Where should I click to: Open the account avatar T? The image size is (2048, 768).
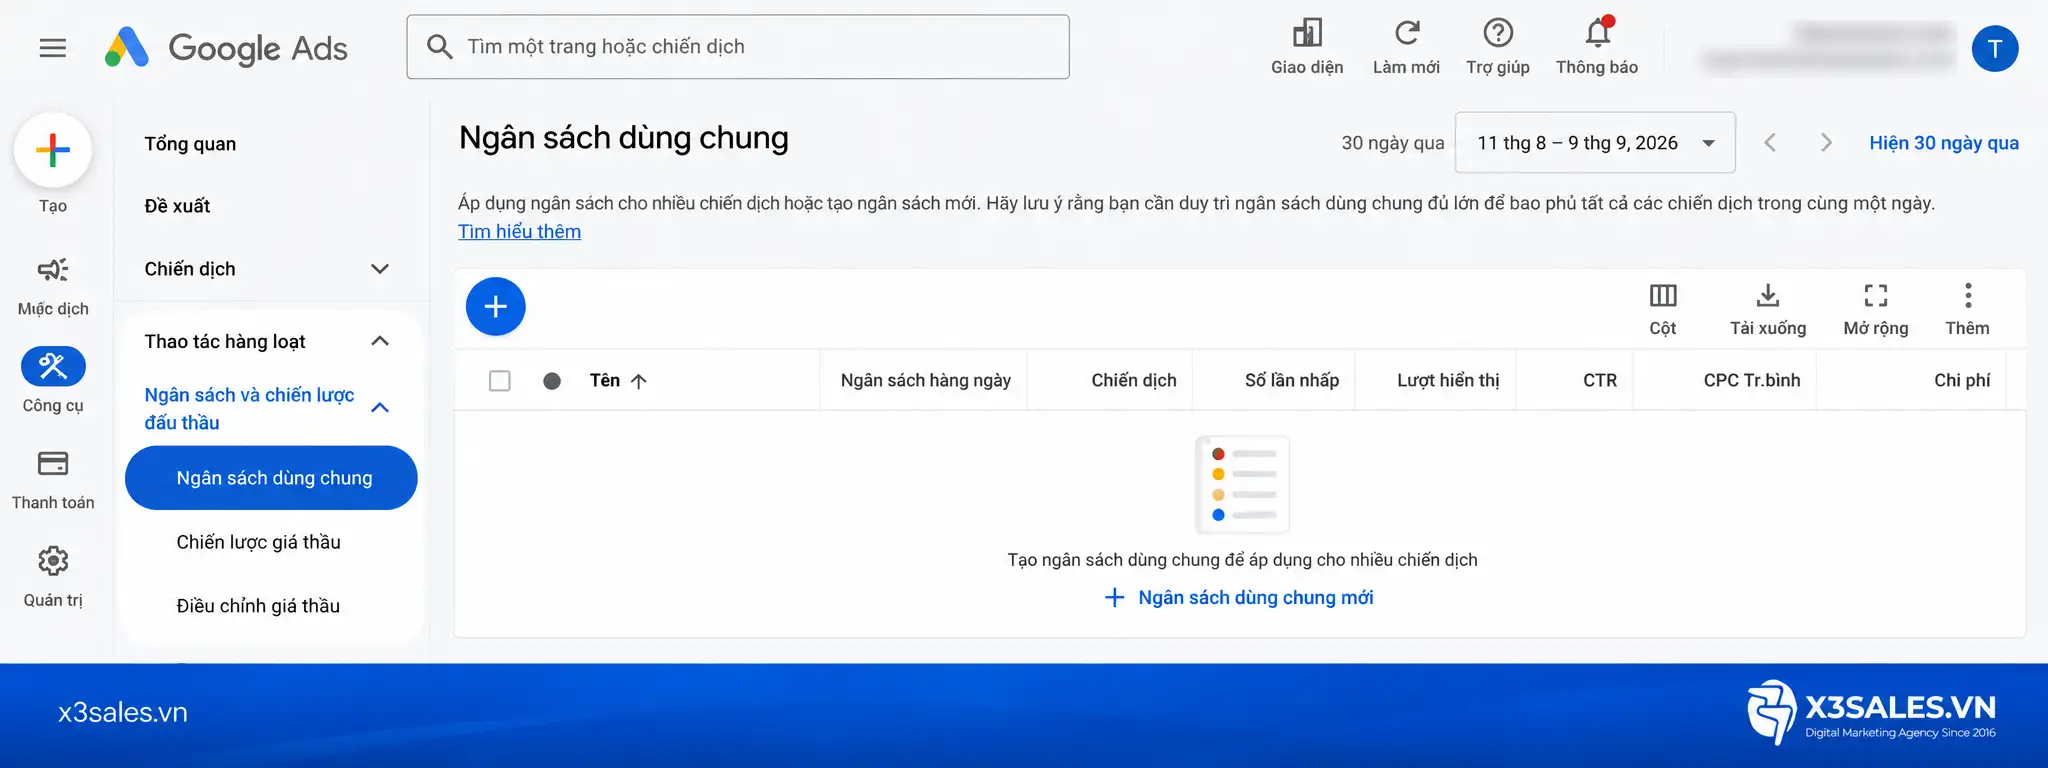pos(1994,48)
